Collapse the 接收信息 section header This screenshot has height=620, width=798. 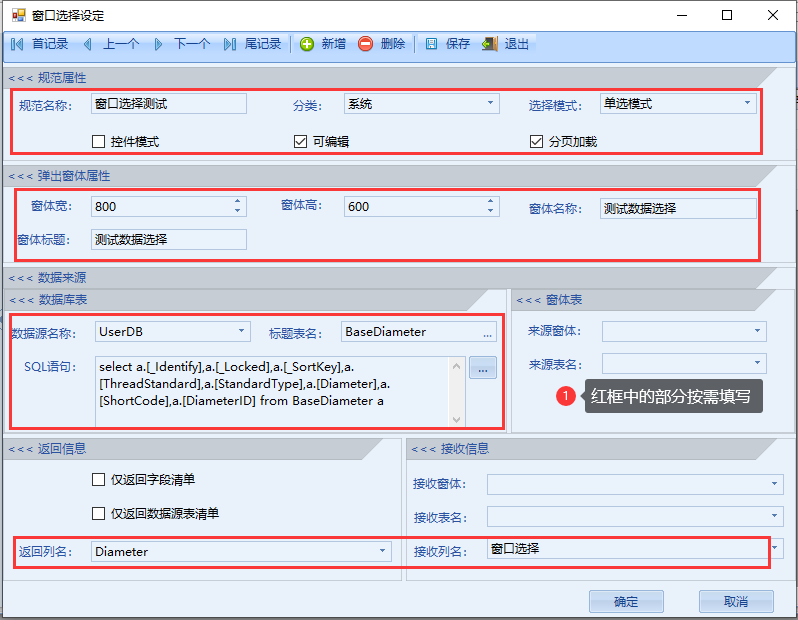[x=593, y=449]
